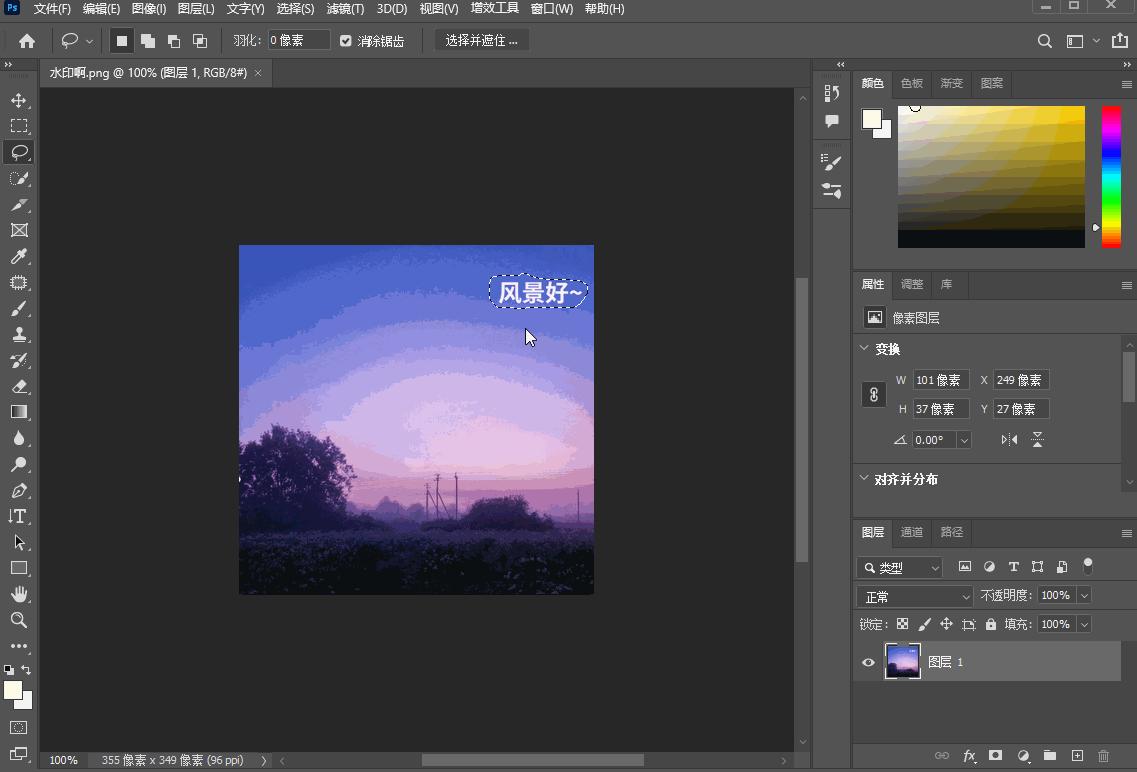Viewport: 1137px width, 772px height.
Task: Toggle the 消除锯齿 anti-alias checkbox
Action: 345,40
